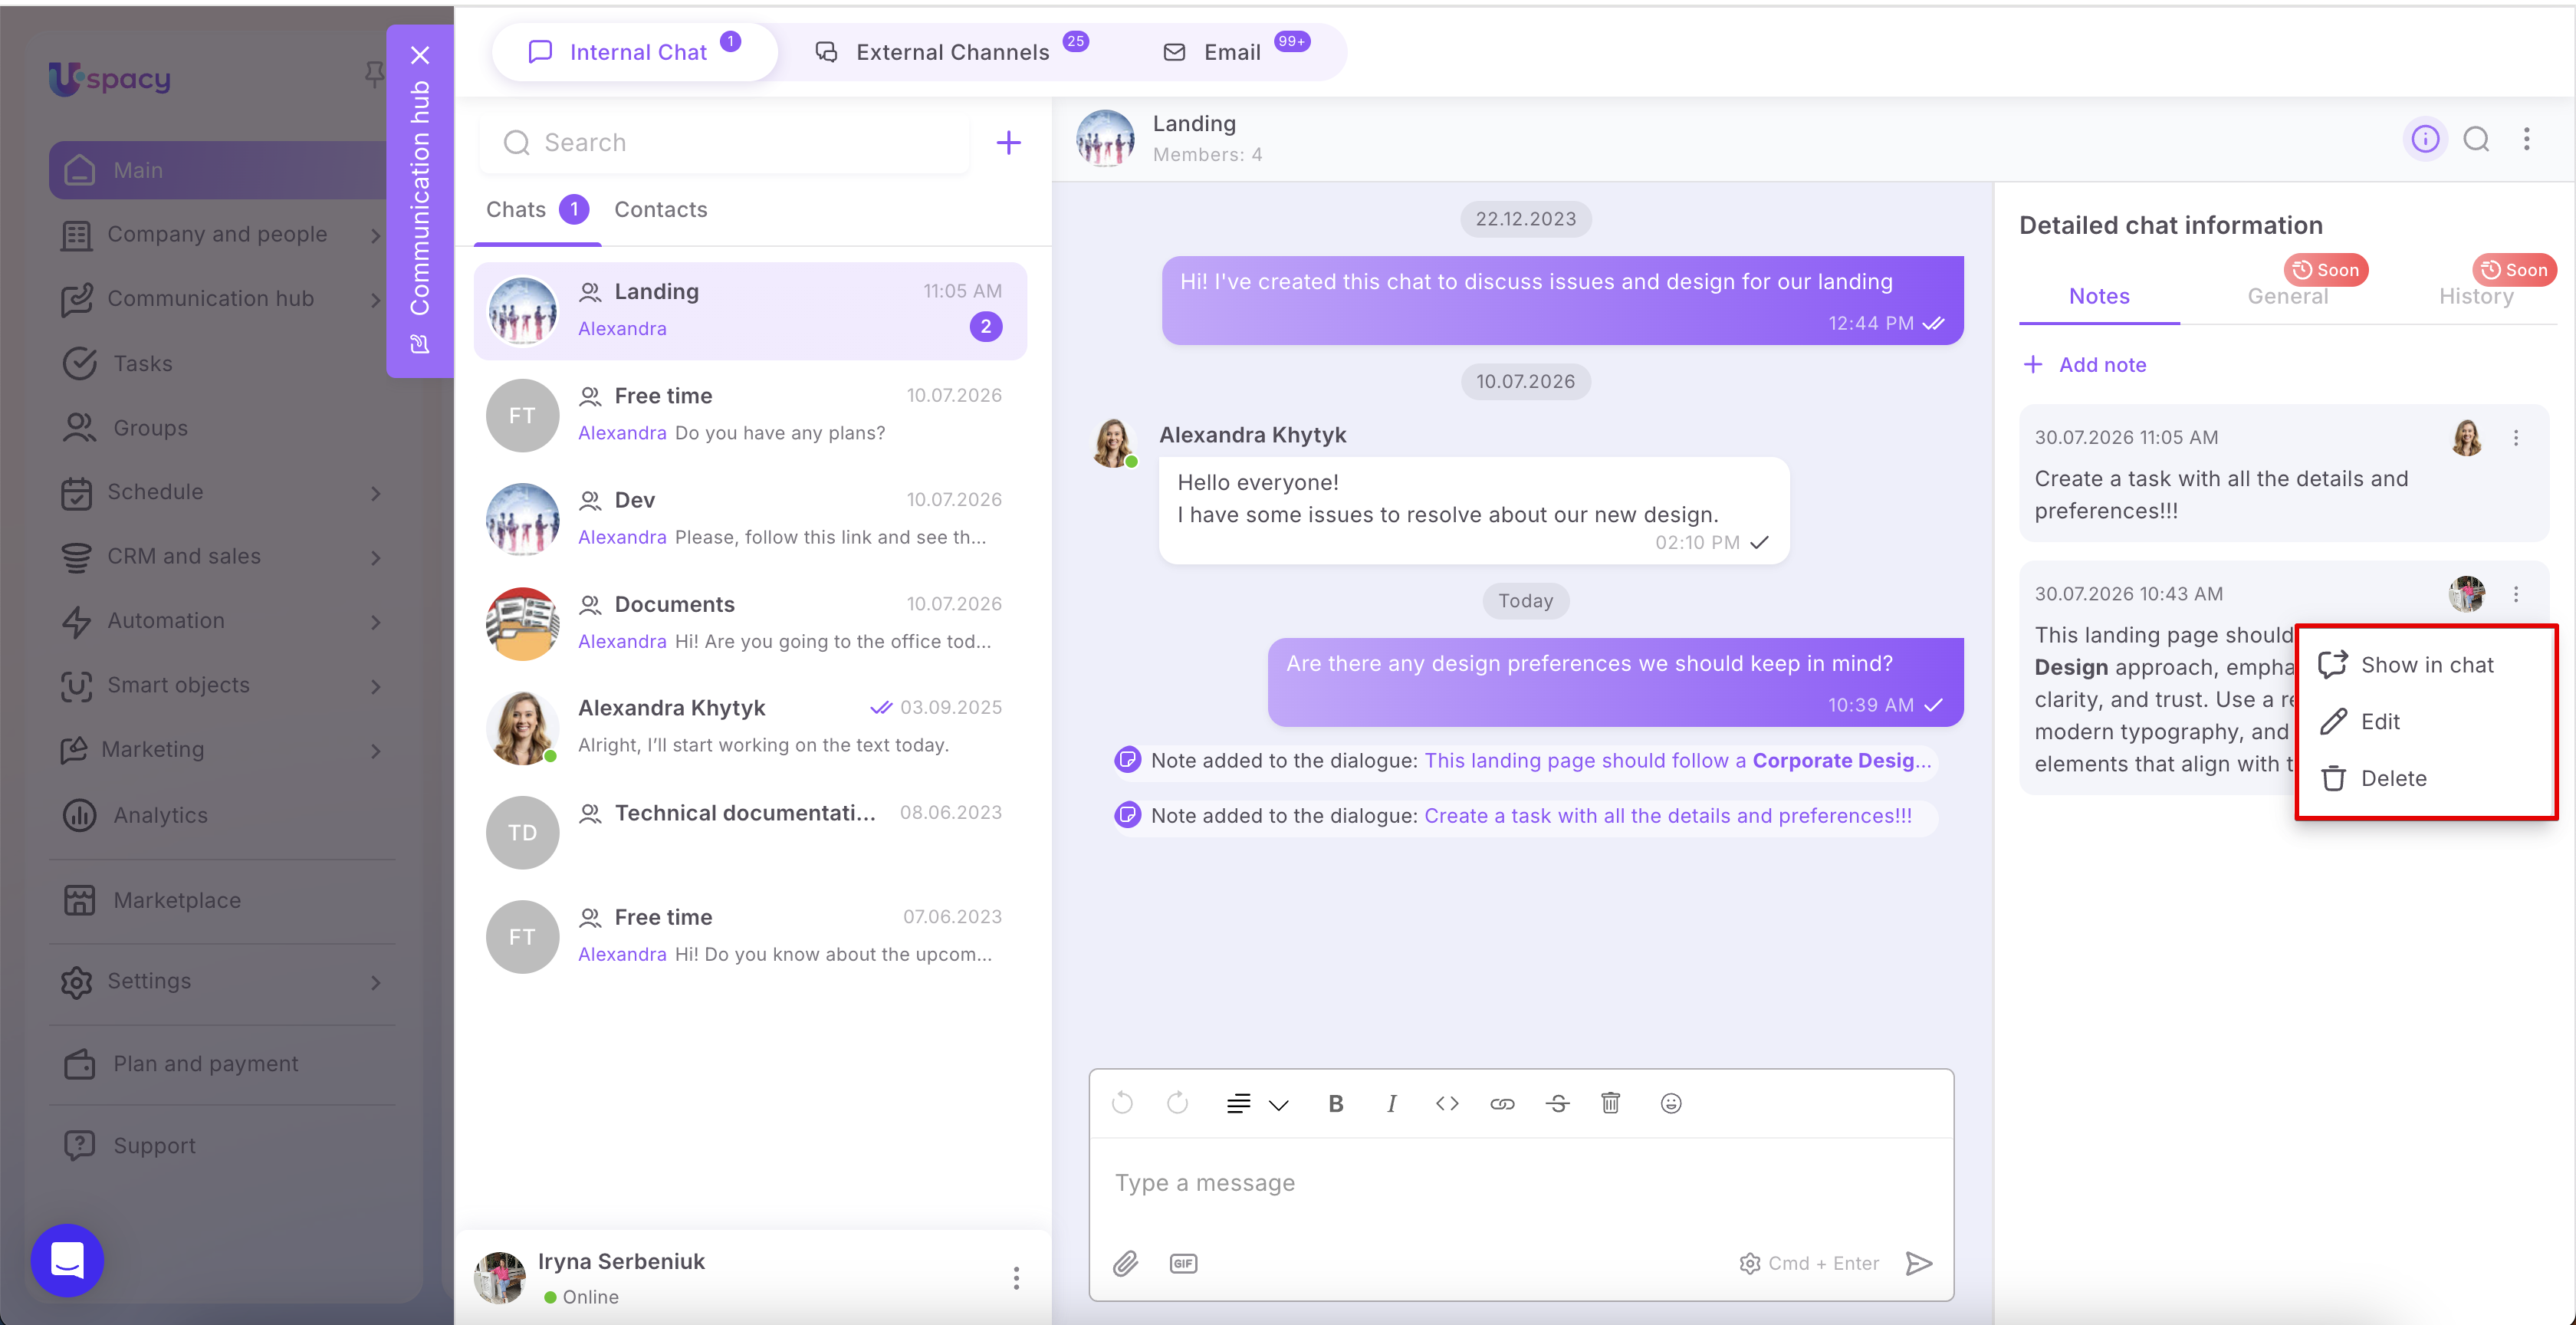Search within the Landing chat

[x=2476, y=139]
